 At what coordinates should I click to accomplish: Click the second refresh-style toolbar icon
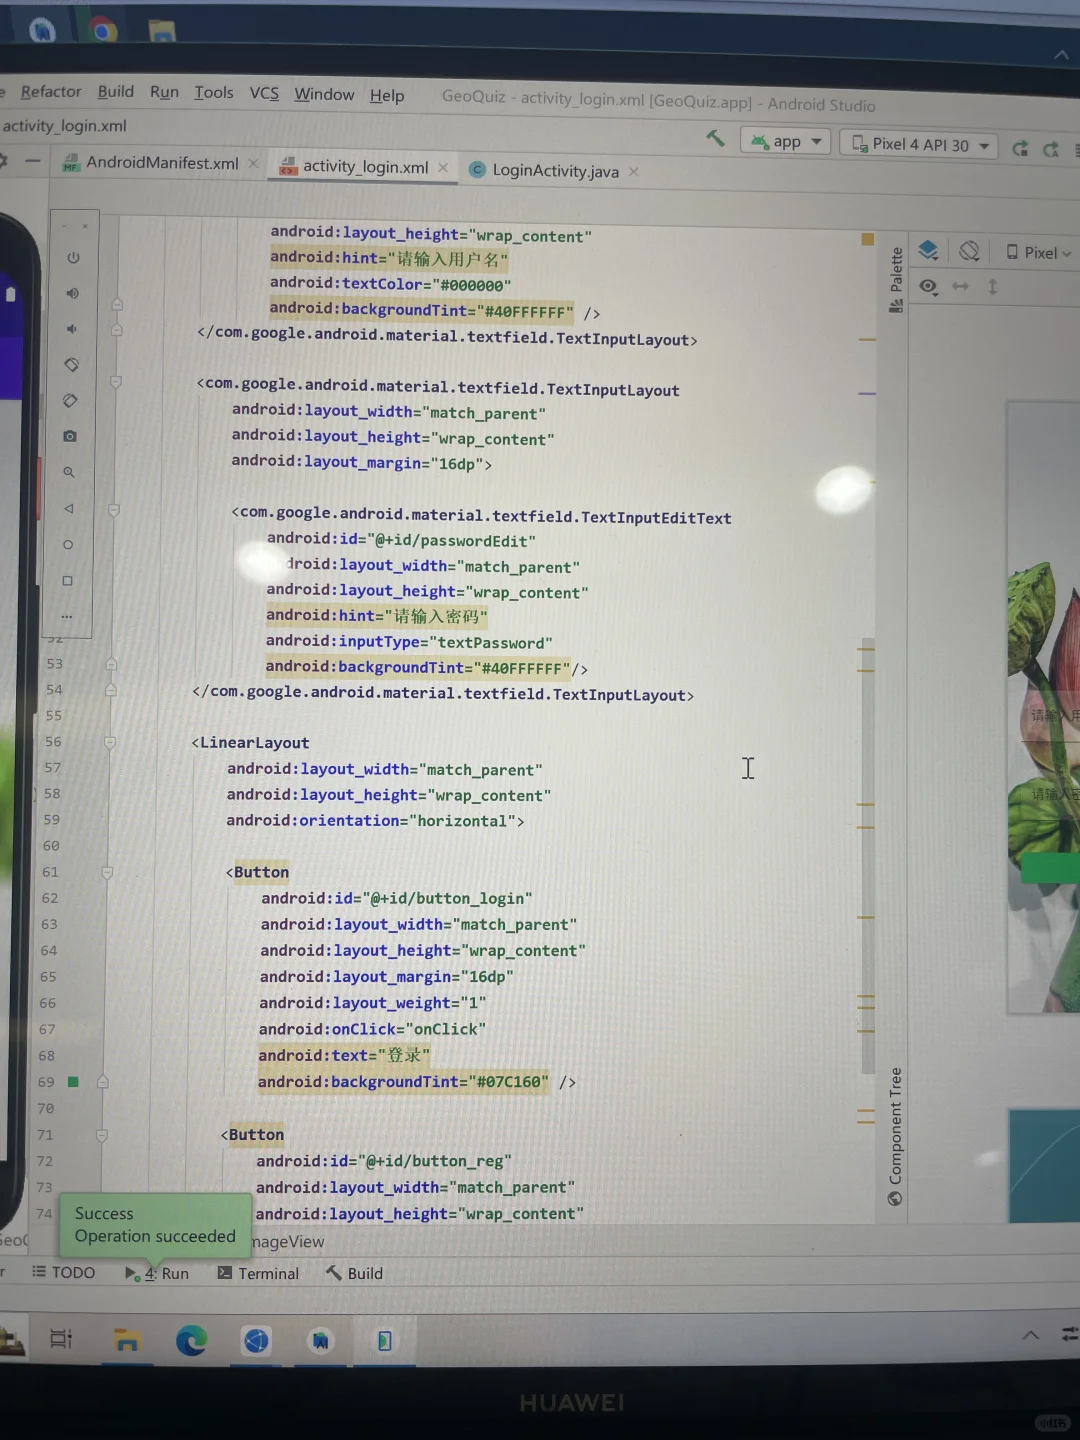pos(1051,149)
